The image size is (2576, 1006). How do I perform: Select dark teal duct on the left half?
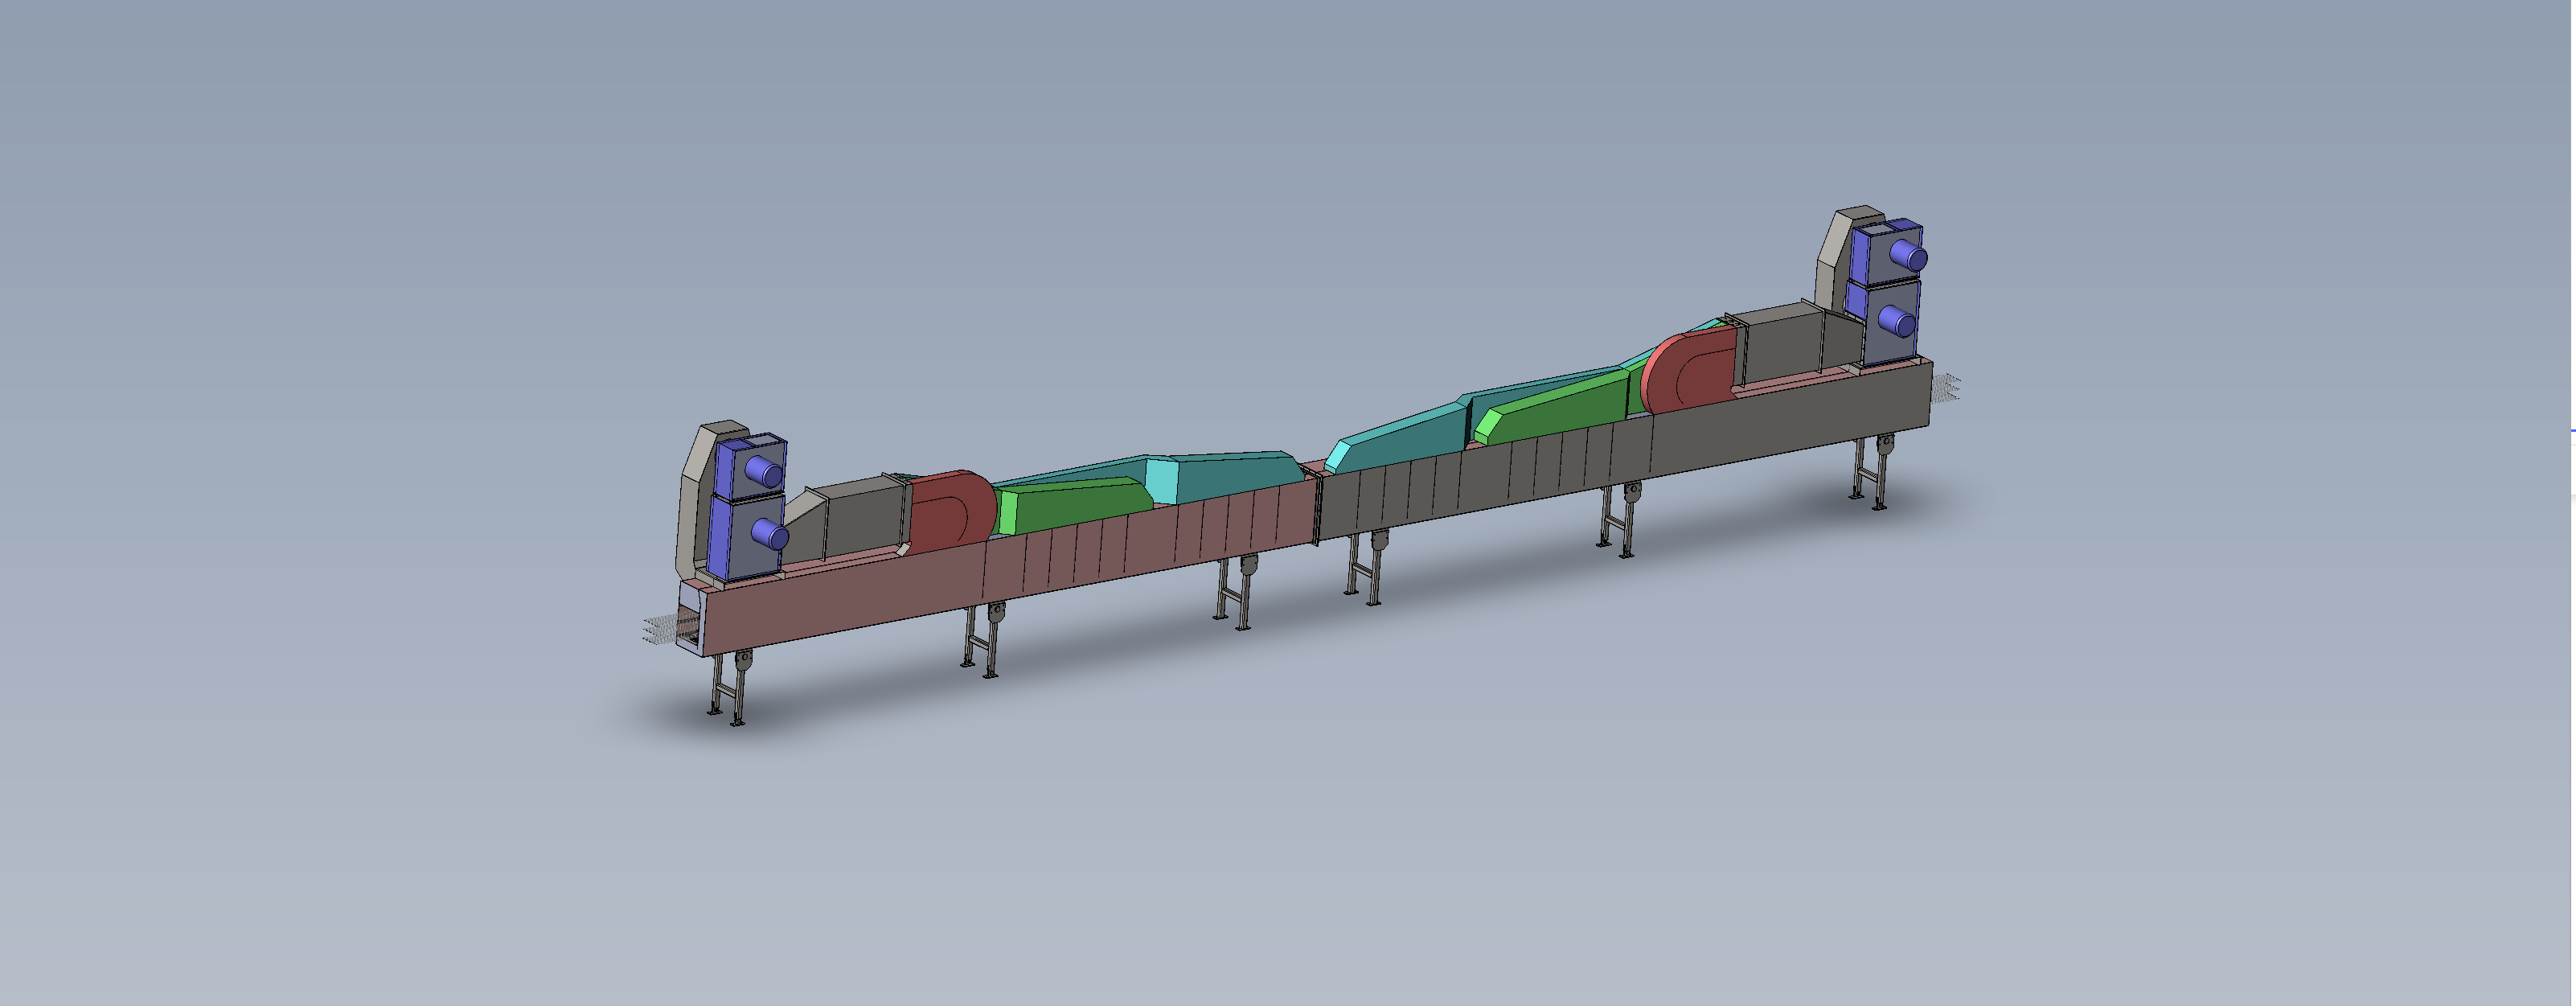[x=1240, y=476]
